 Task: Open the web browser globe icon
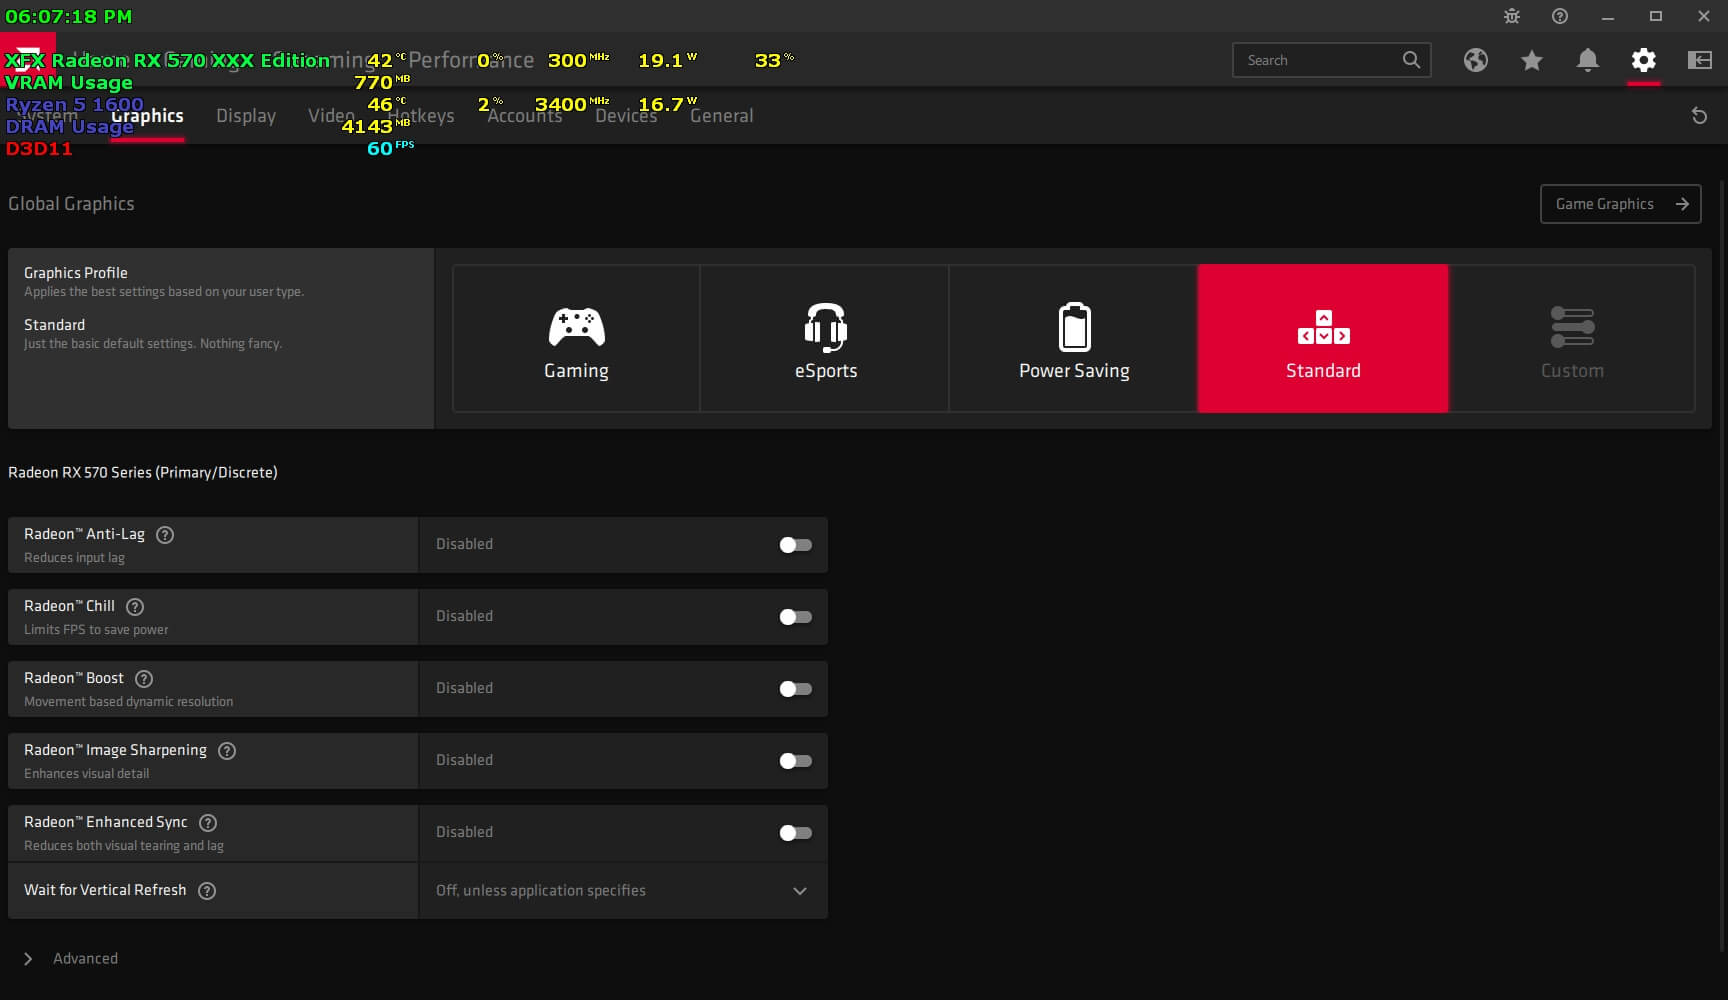click(1475, 60)
